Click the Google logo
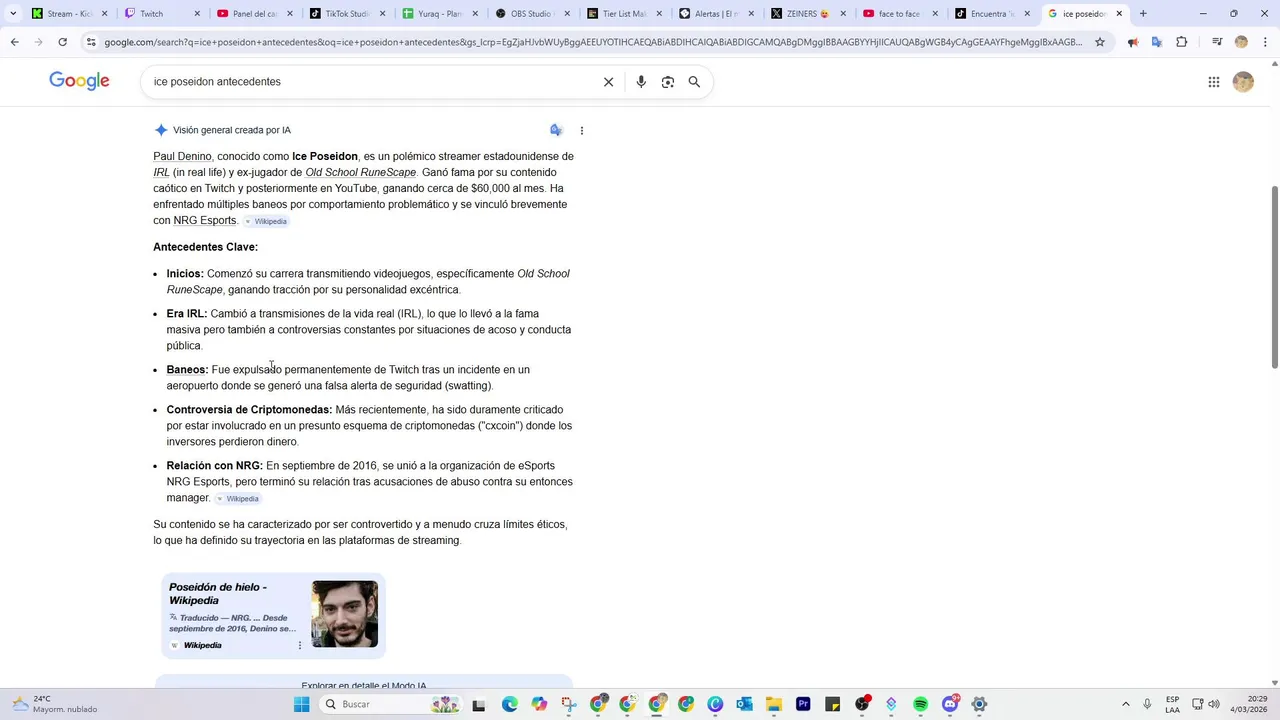Image resolution: width=1280 pixels, height=720 pixels. (x=79, y=82)
